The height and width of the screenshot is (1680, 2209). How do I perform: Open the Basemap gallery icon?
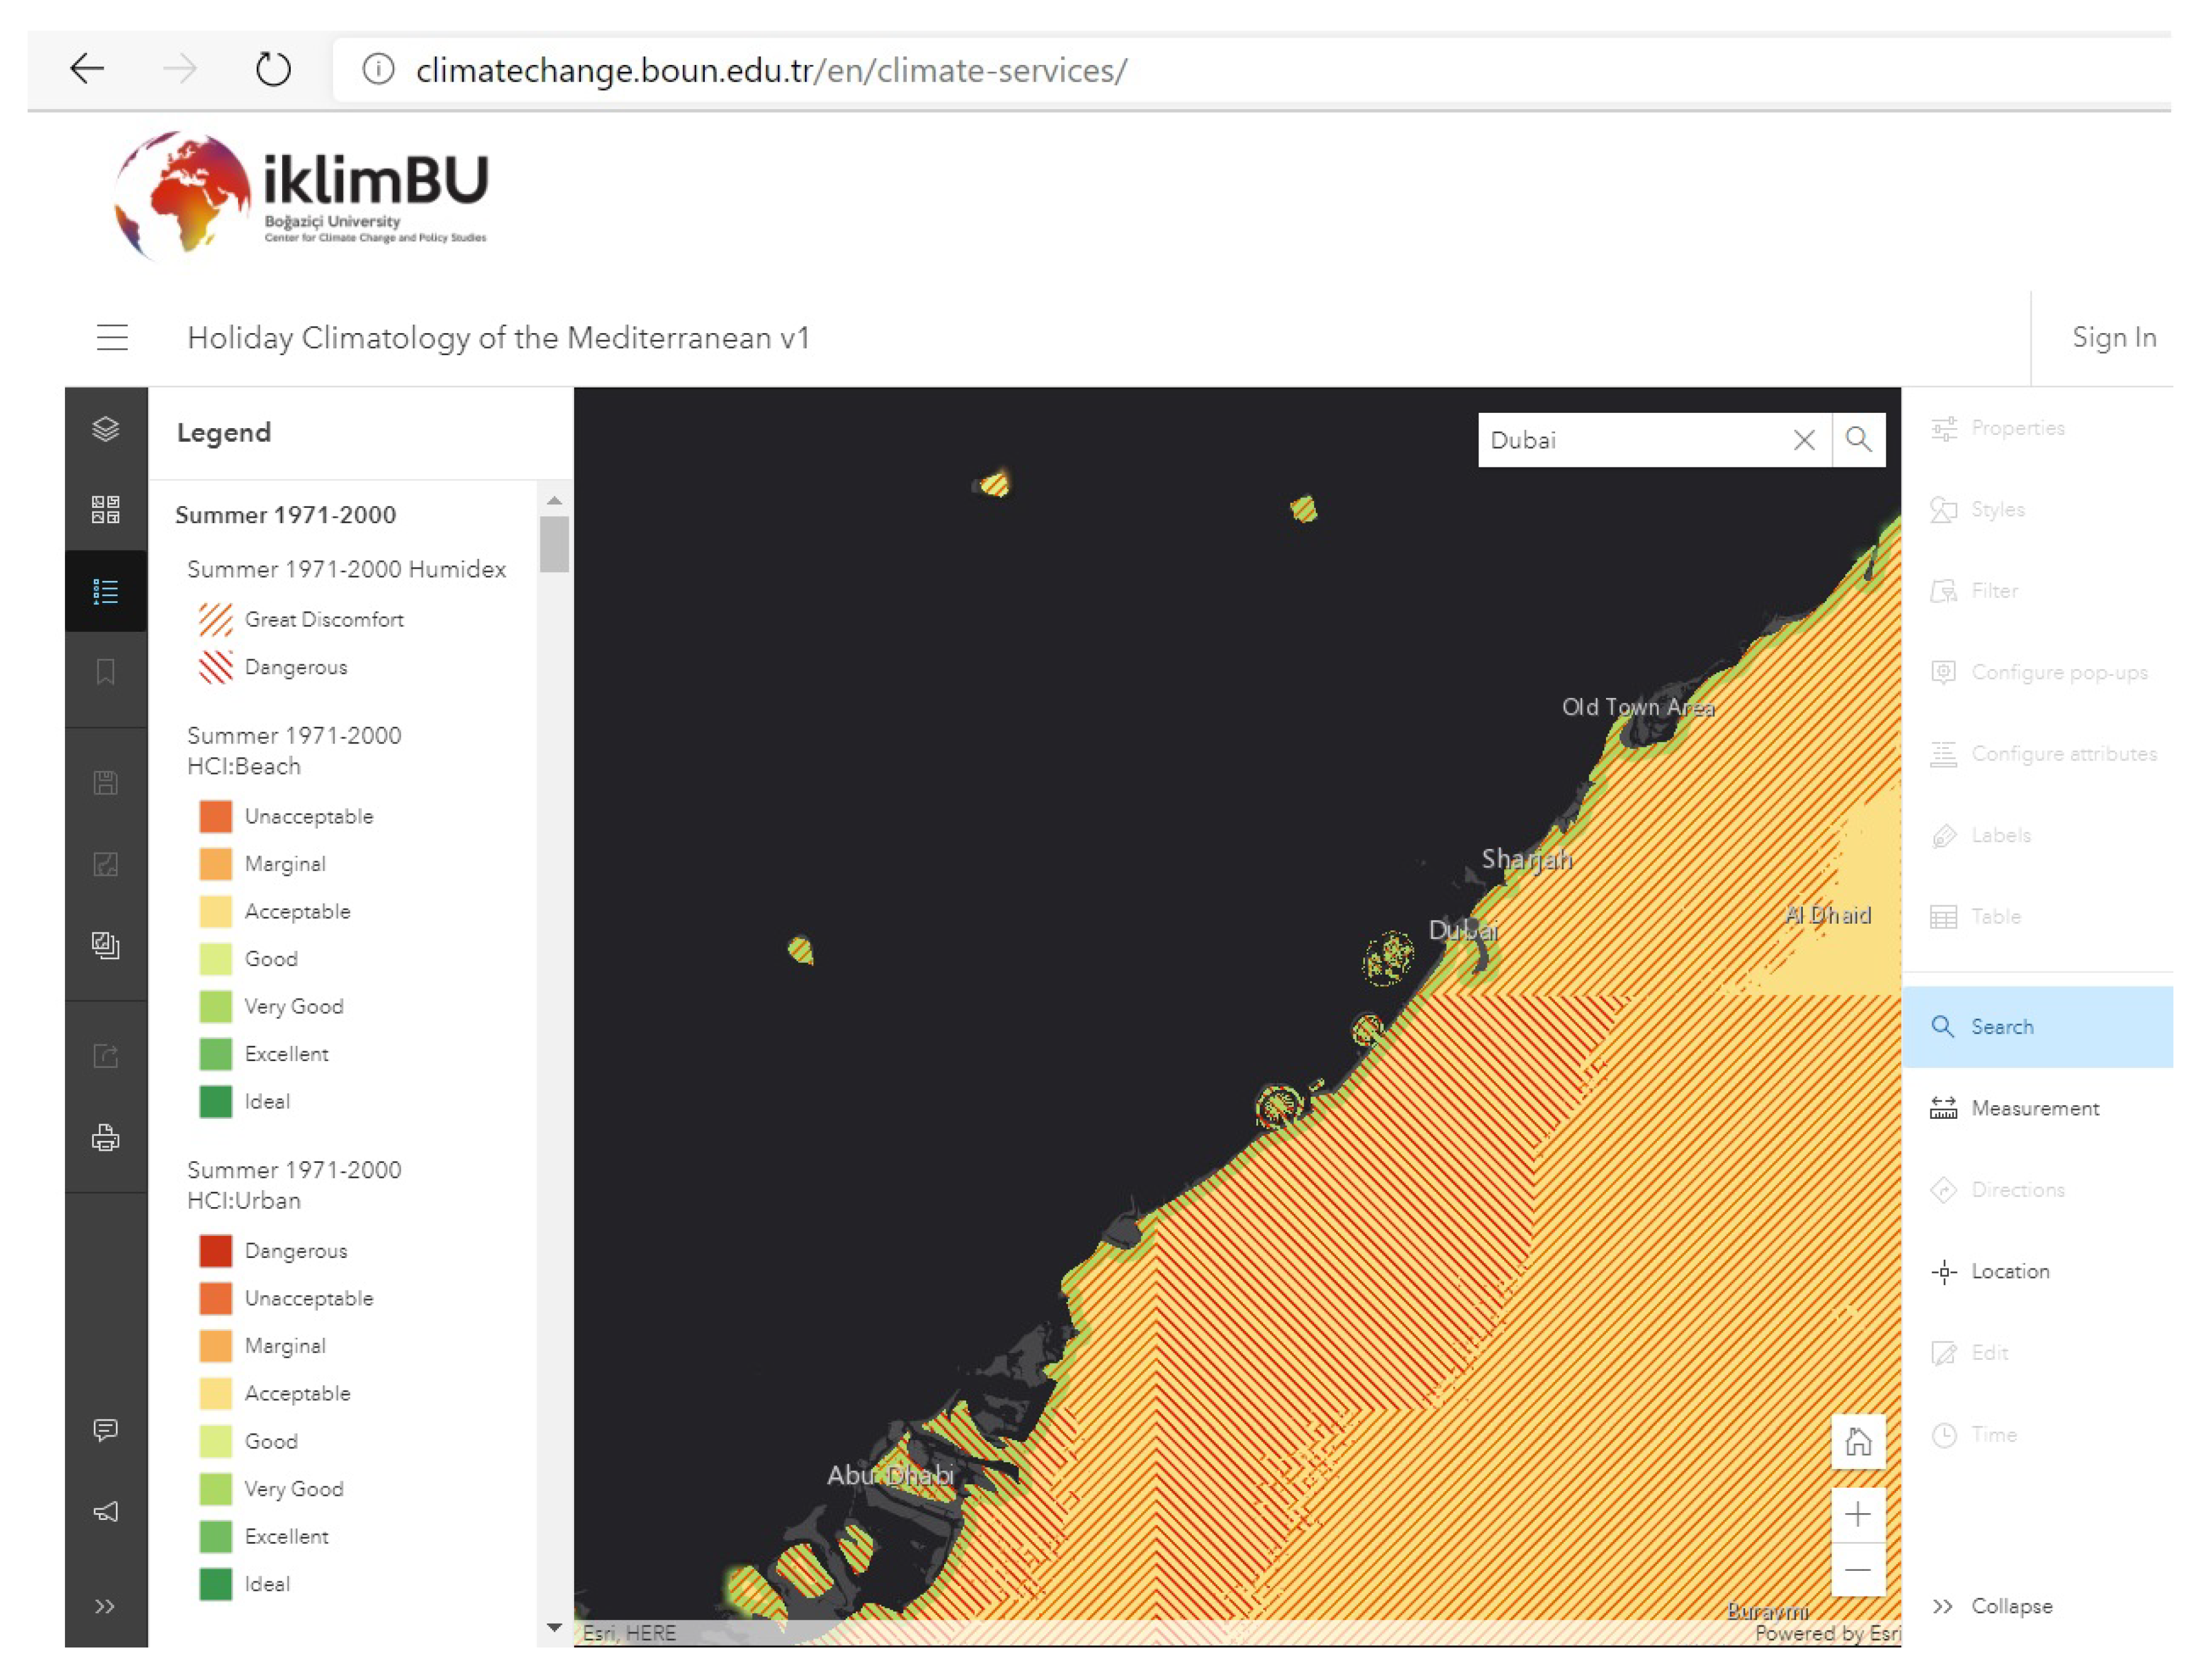[x=105, y=509]
